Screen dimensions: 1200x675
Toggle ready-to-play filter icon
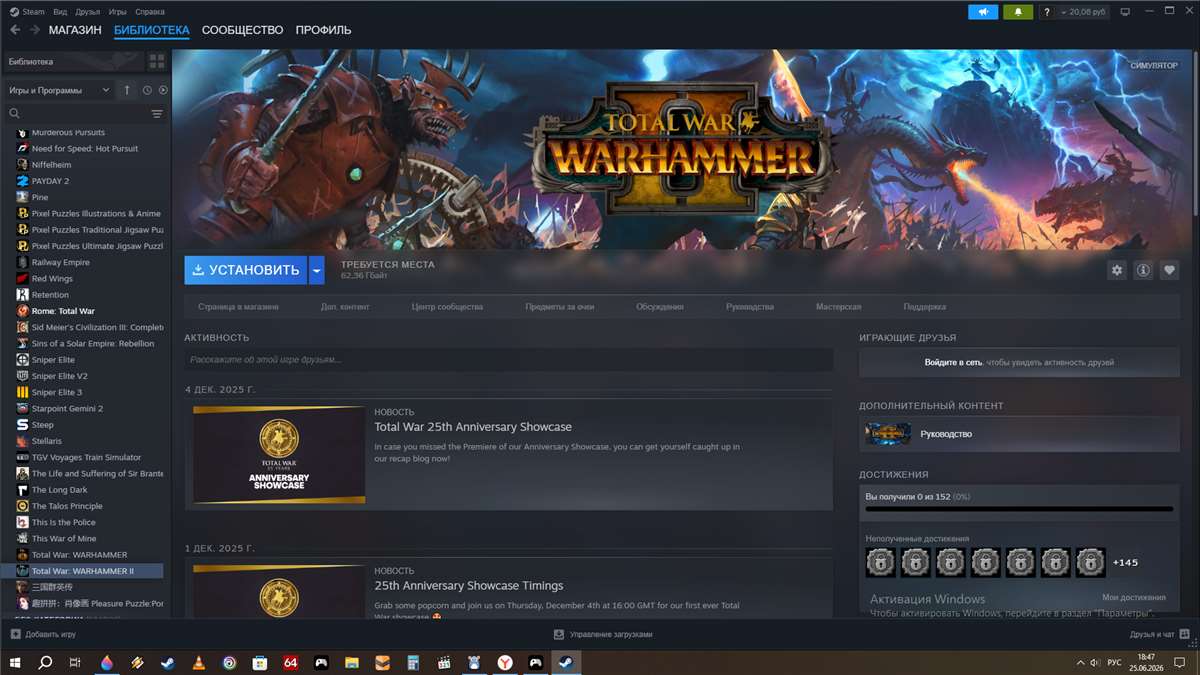point(163,90)
